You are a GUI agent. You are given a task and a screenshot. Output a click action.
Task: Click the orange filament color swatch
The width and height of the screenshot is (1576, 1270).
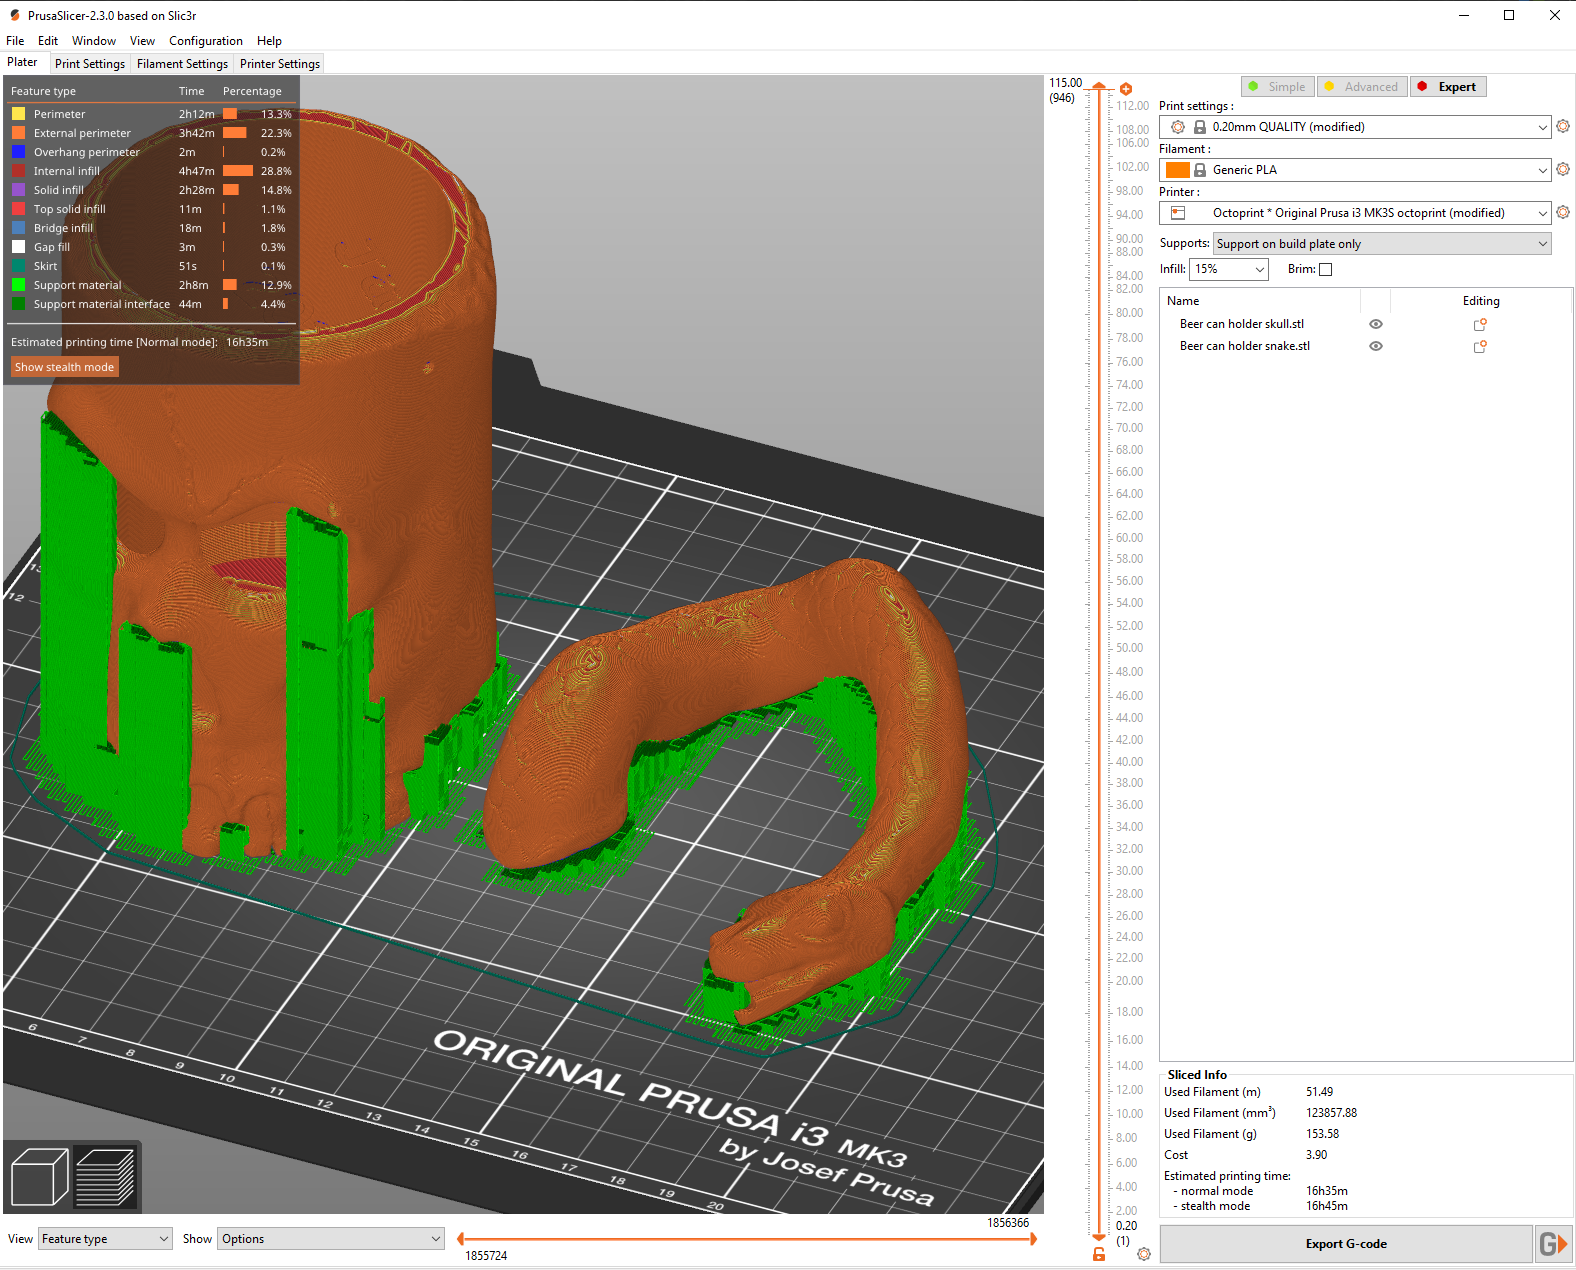tap(1178, 170)
